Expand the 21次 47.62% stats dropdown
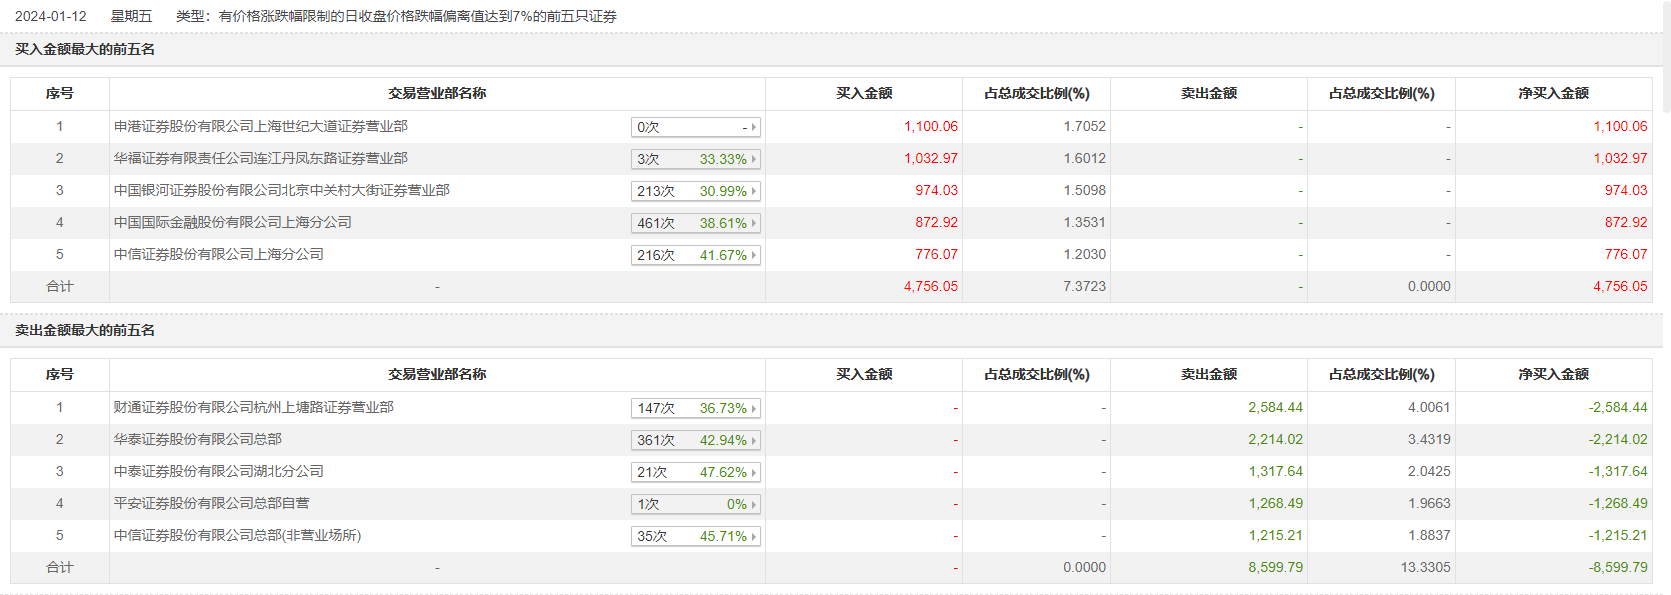 click(x=696, y=472)
